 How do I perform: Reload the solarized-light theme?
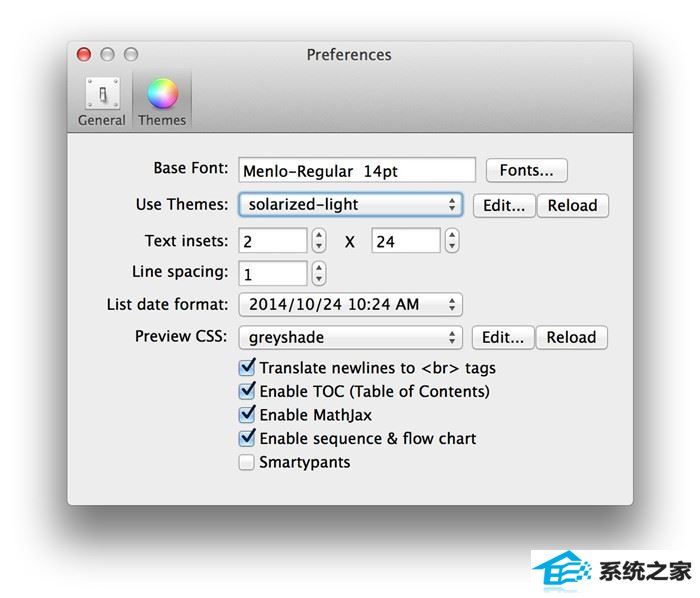pyautogui.click(x=572, y=205)
